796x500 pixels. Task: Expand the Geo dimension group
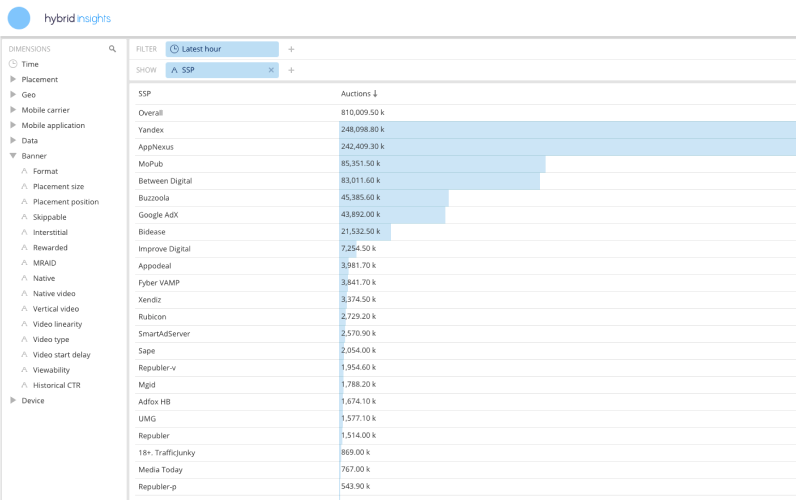(13, 94)
